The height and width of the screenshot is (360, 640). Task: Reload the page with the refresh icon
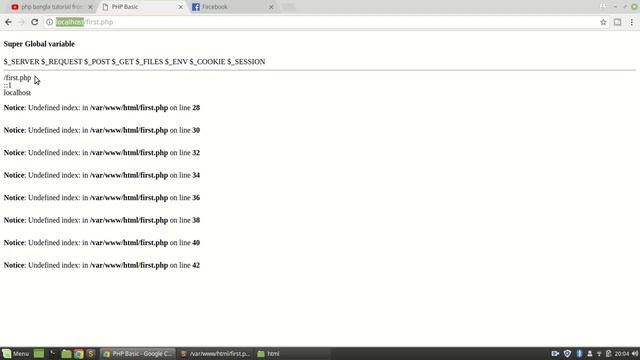35,22
